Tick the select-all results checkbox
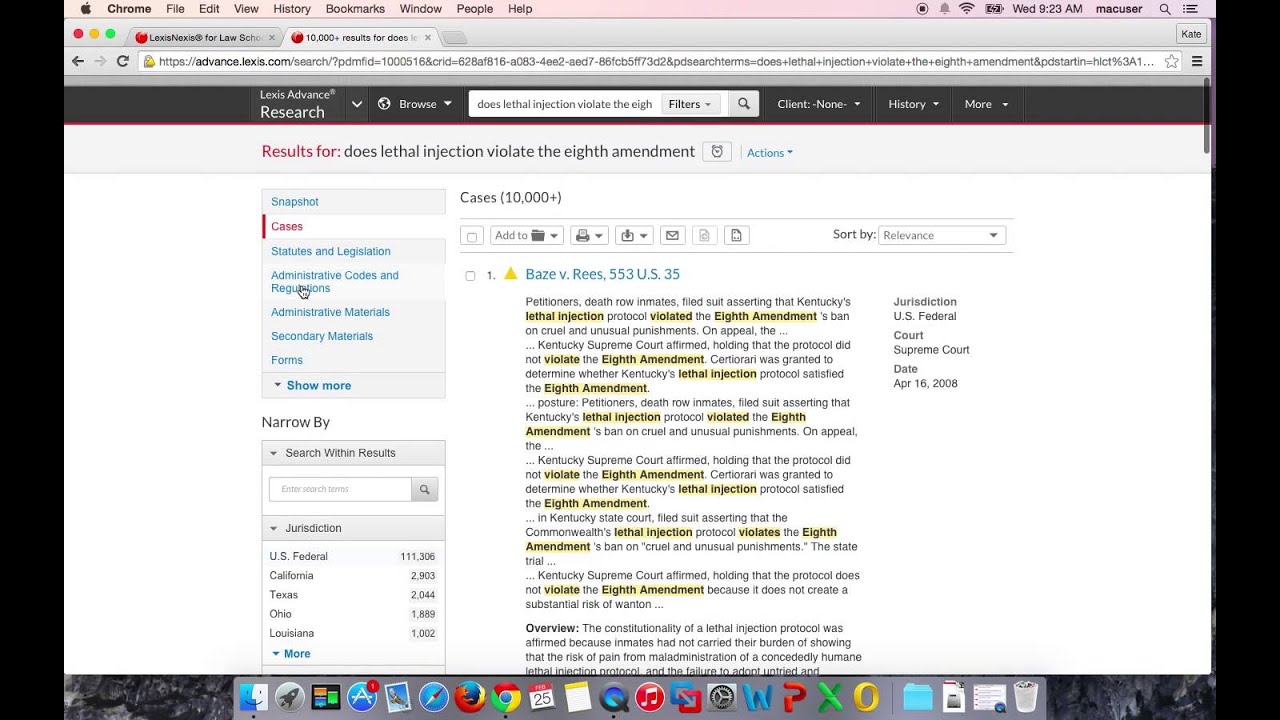 (x=472, y=236)
